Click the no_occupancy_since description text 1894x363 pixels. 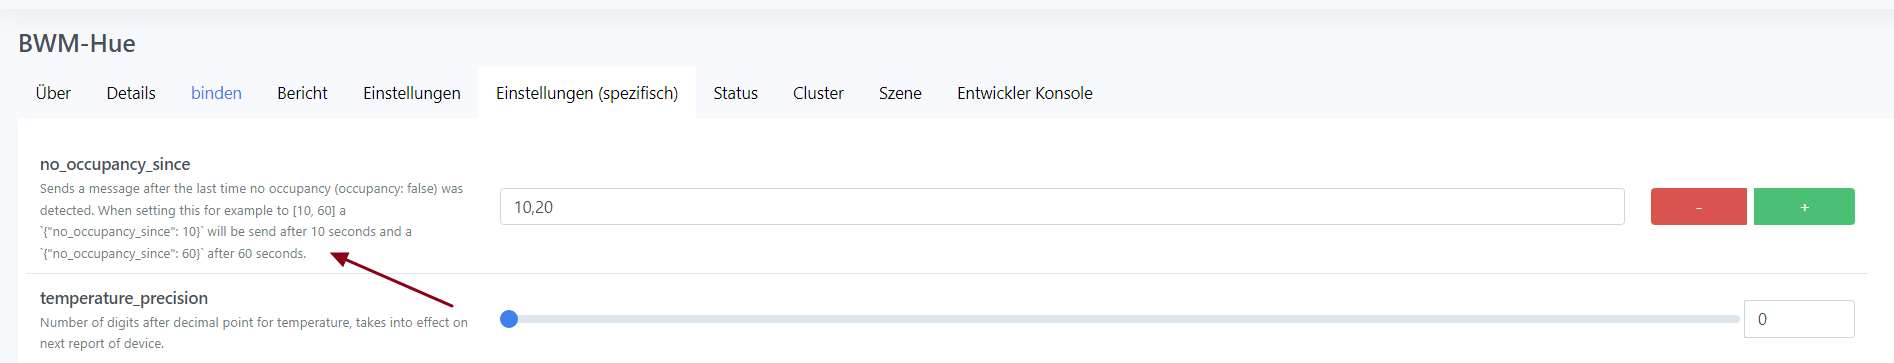[x=252, y=221]
